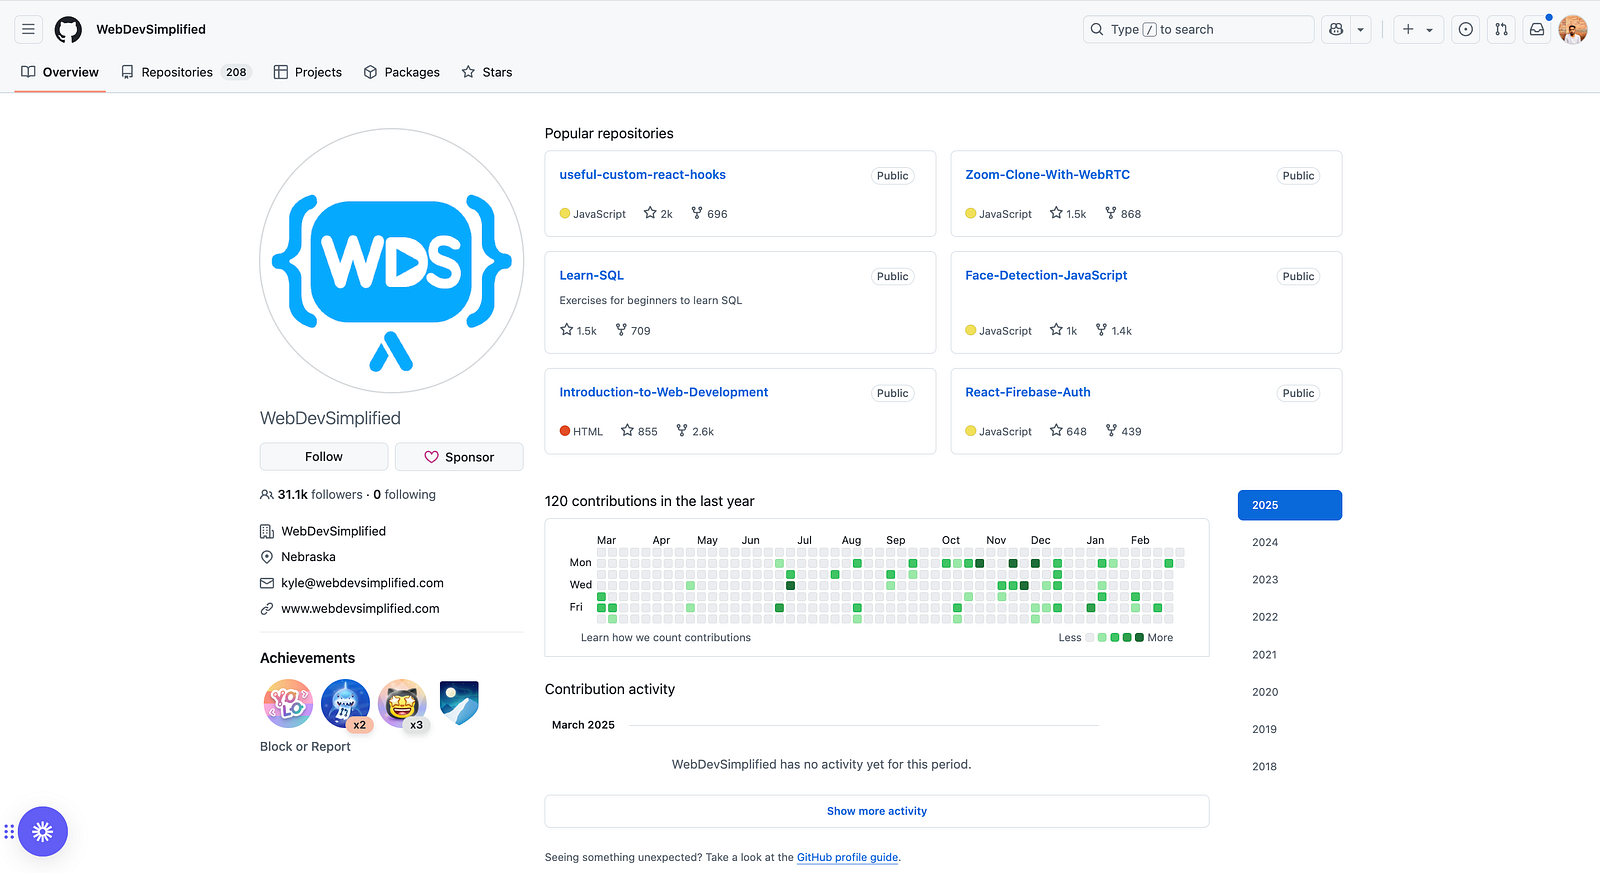This screenshot has width=1600, height=873.
Task: View stargazers of Introduction-to-Web-Development (855)
Action: [639, 431]
